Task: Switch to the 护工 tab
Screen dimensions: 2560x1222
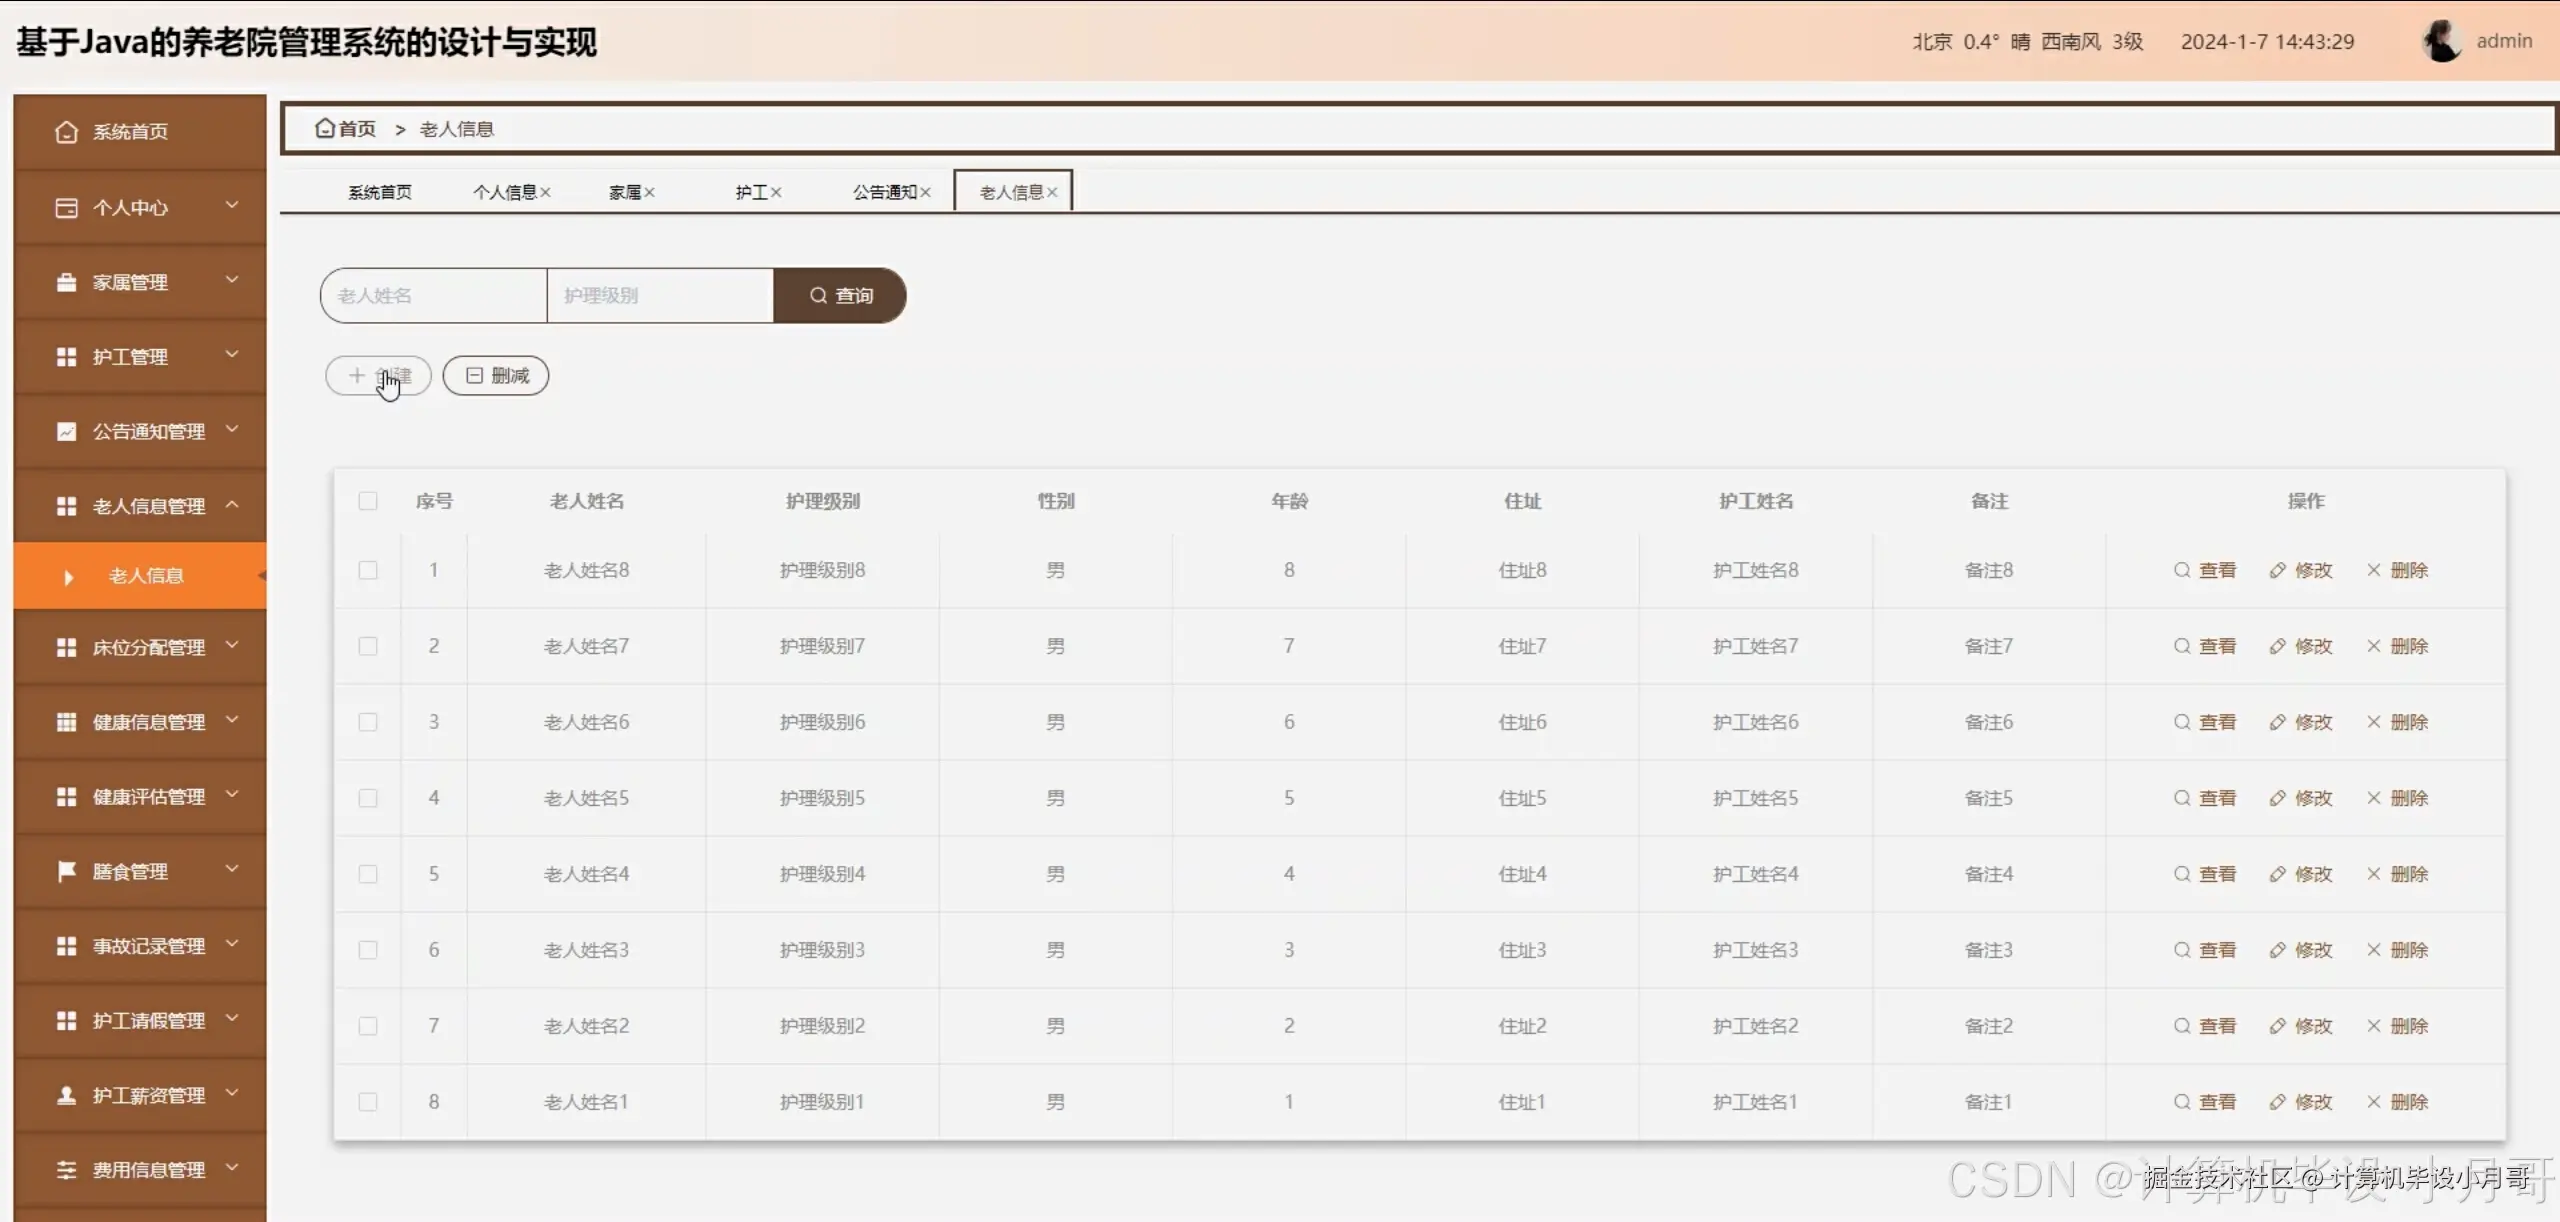Action: coord(750,192)
